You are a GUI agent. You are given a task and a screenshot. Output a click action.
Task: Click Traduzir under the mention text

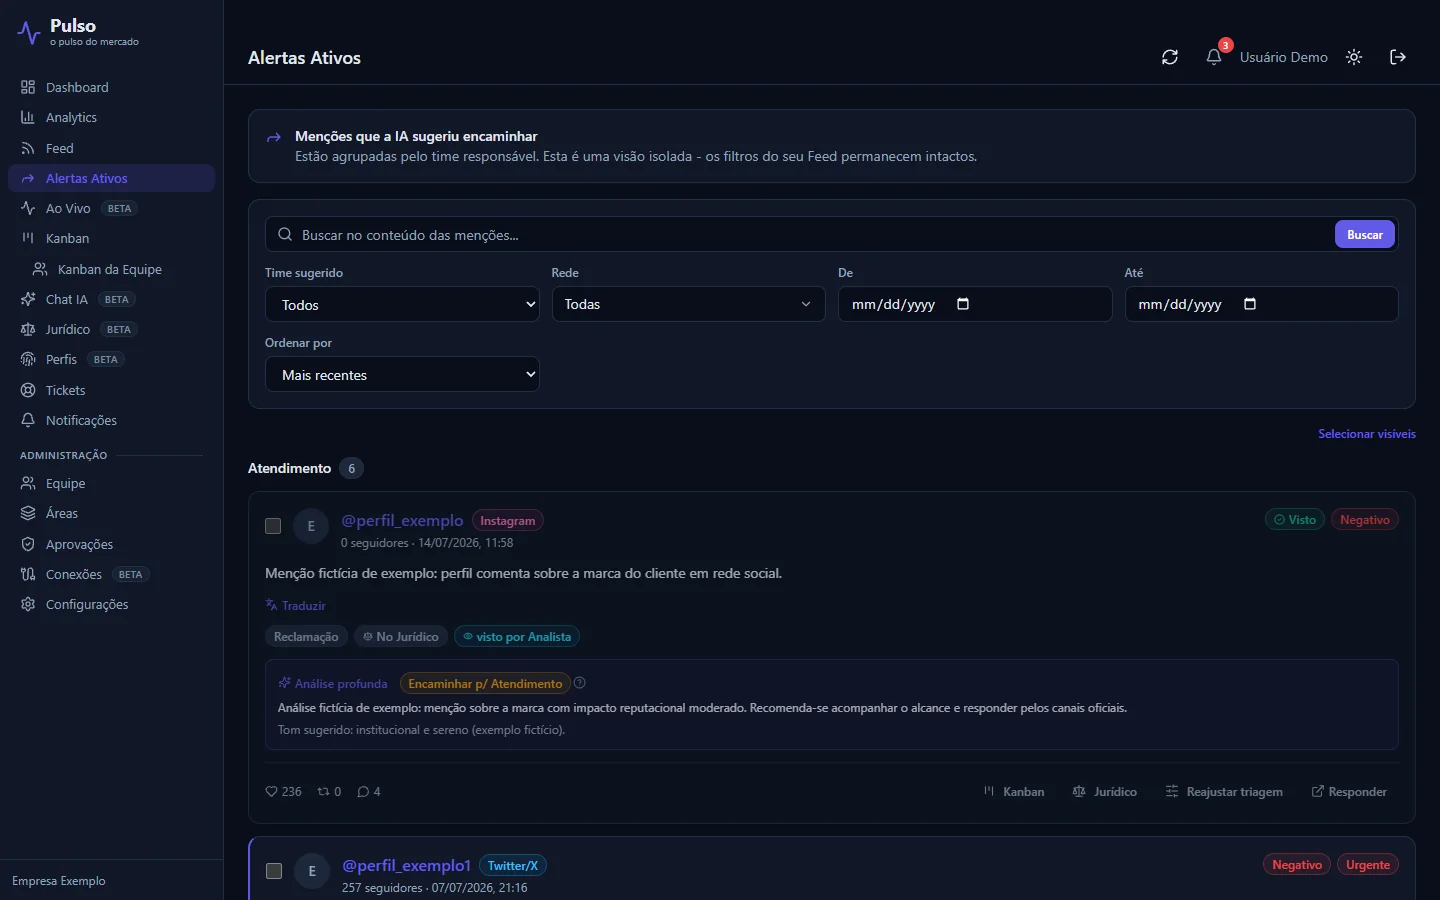pos(295,605)
